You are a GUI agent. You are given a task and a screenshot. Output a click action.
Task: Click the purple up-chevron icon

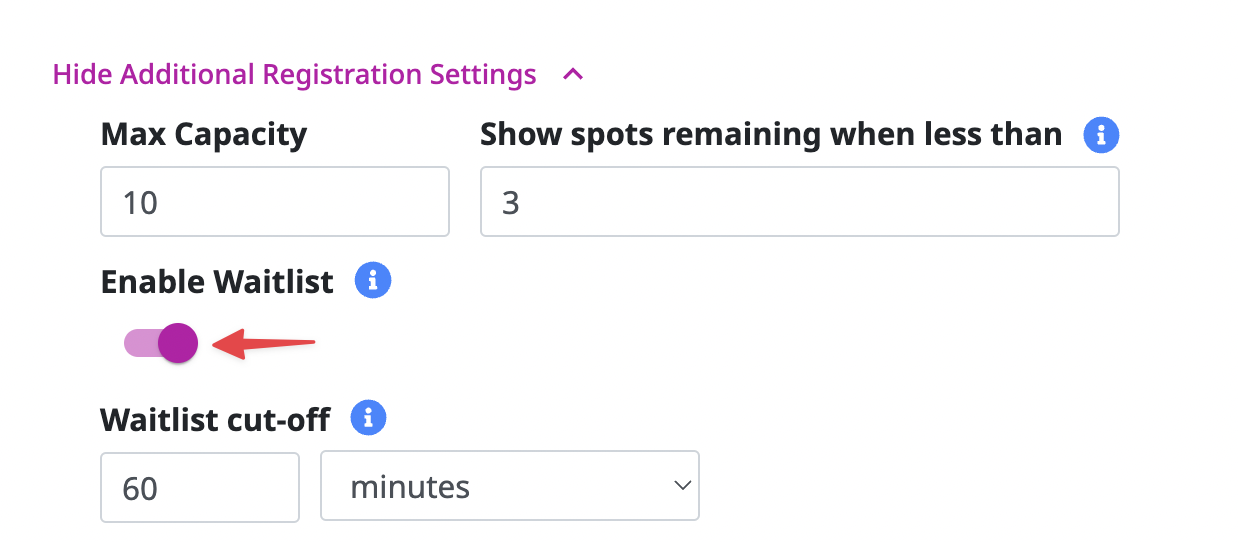(x=573, y=74)
